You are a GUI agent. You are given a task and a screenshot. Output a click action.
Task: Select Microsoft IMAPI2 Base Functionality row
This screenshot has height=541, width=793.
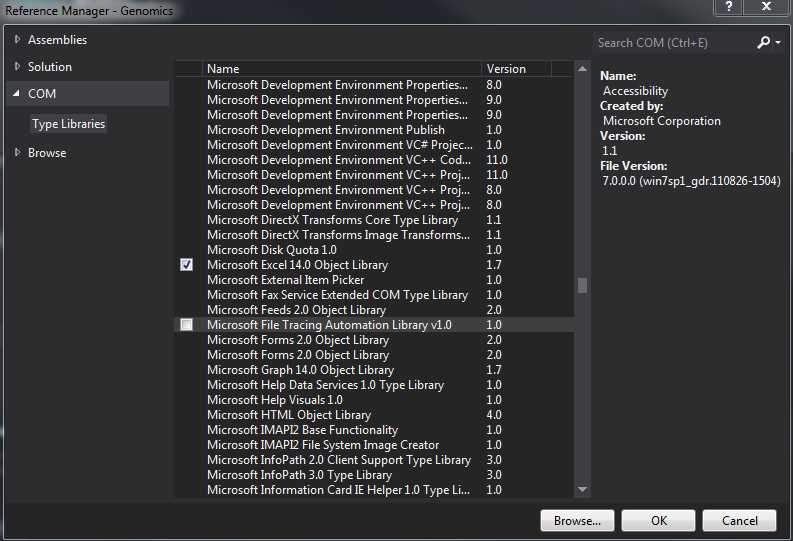click(x=374, y=430)
